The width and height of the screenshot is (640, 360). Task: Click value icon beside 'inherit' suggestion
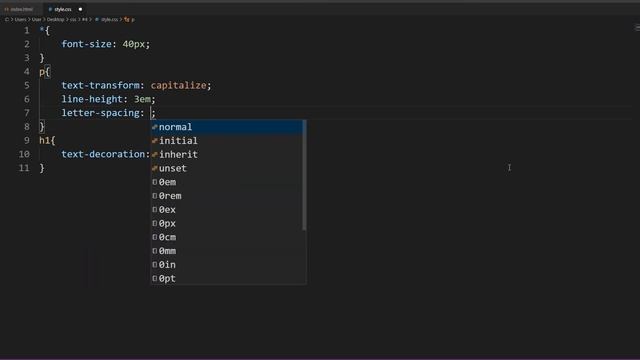pyautogui.click(x=155, y=155)
